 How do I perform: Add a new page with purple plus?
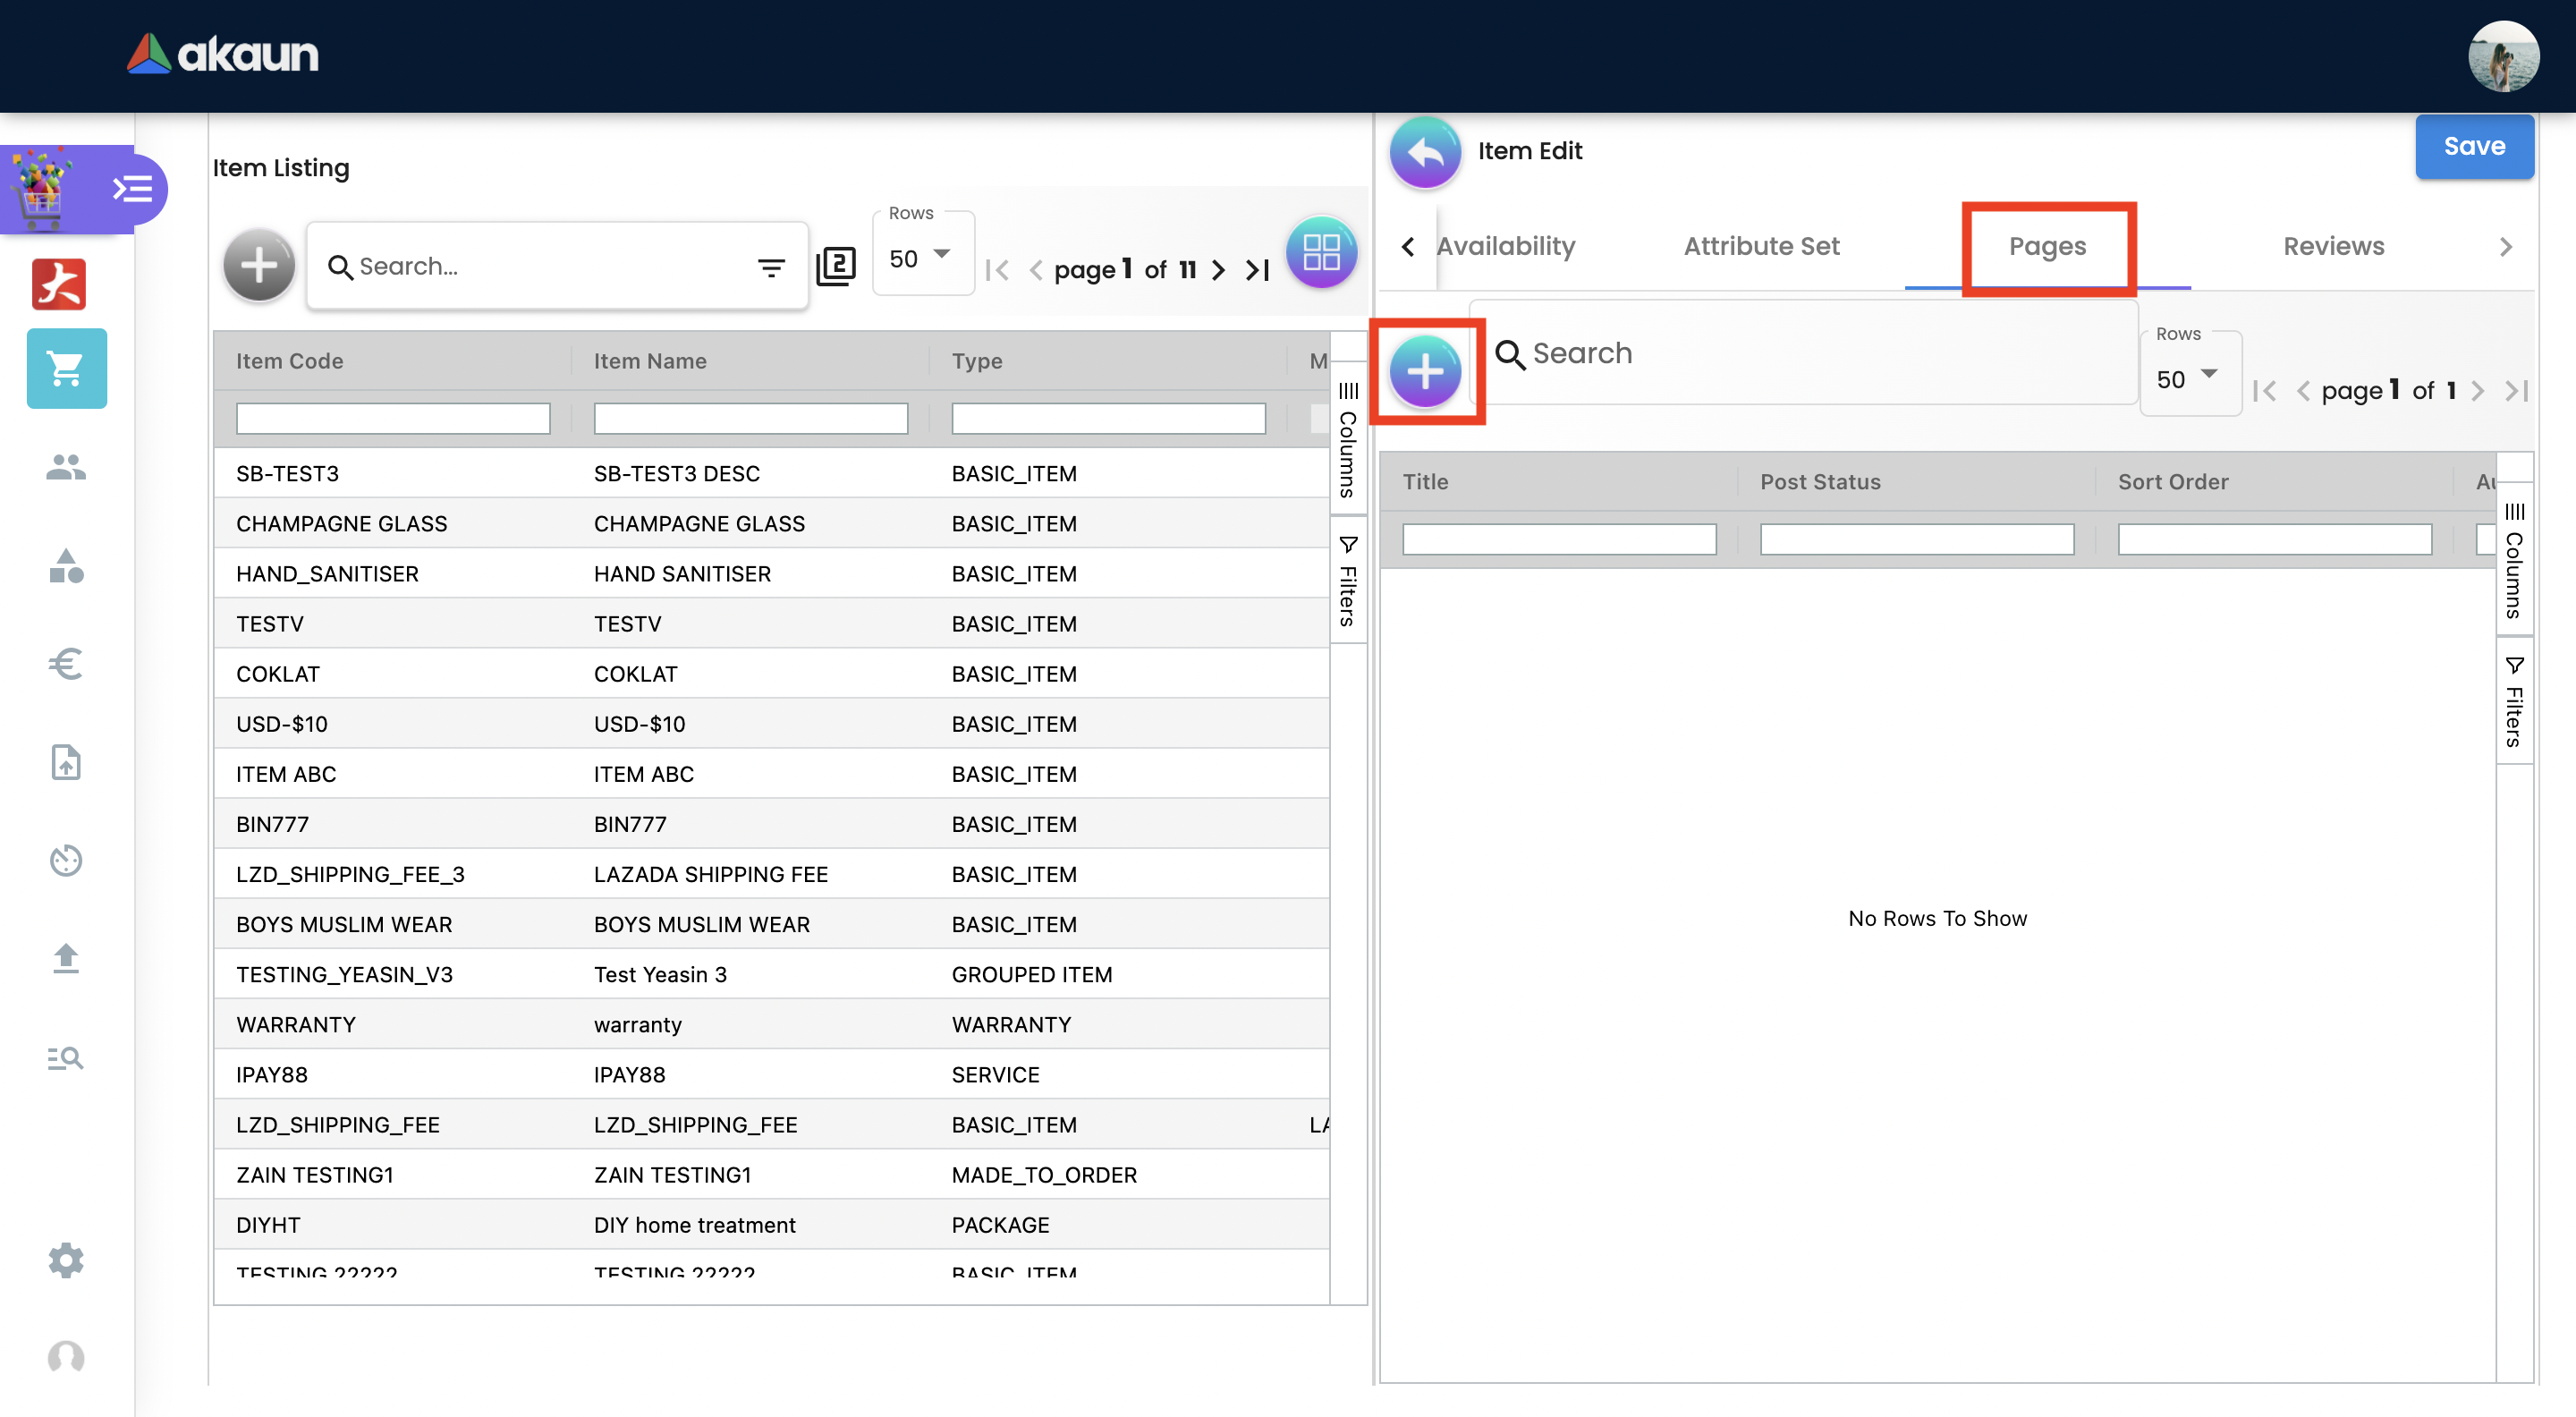pos(1425,372)
